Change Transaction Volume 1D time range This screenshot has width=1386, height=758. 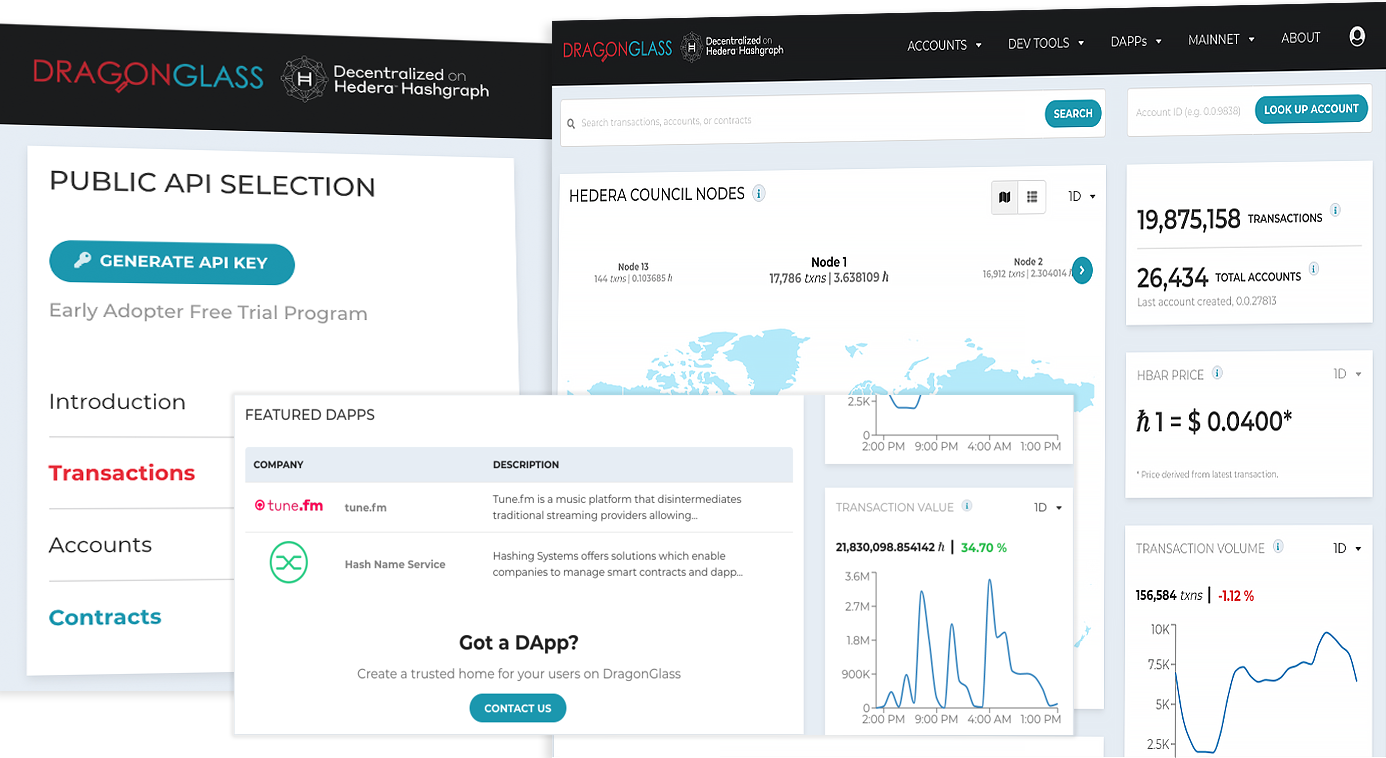tap(1347, 548)
